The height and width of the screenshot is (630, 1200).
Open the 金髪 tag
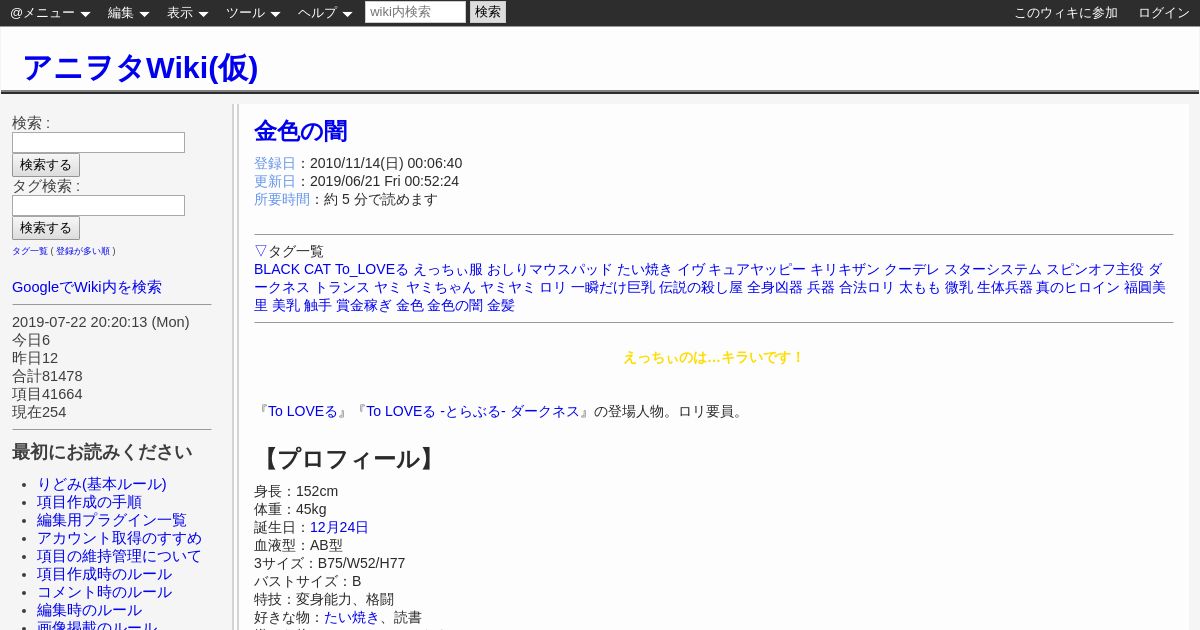pos(501,305)
